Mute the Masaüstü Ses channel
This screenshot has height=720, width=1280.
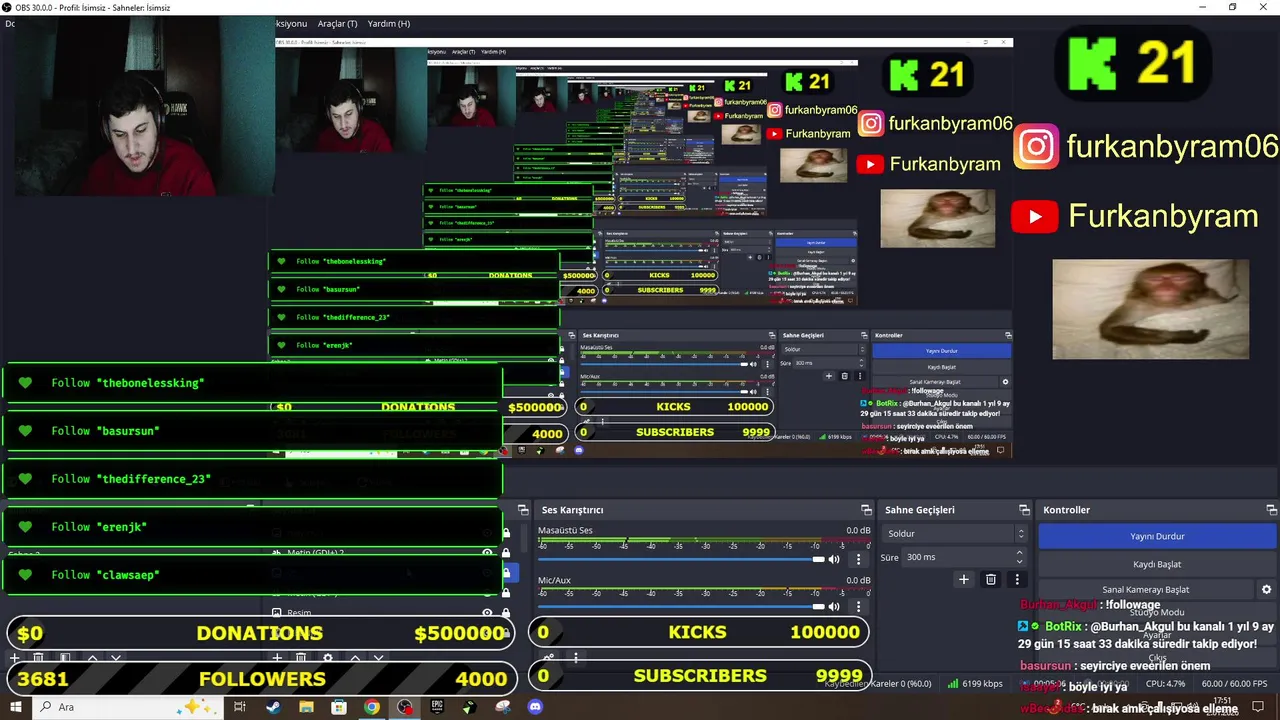point(836,559)
